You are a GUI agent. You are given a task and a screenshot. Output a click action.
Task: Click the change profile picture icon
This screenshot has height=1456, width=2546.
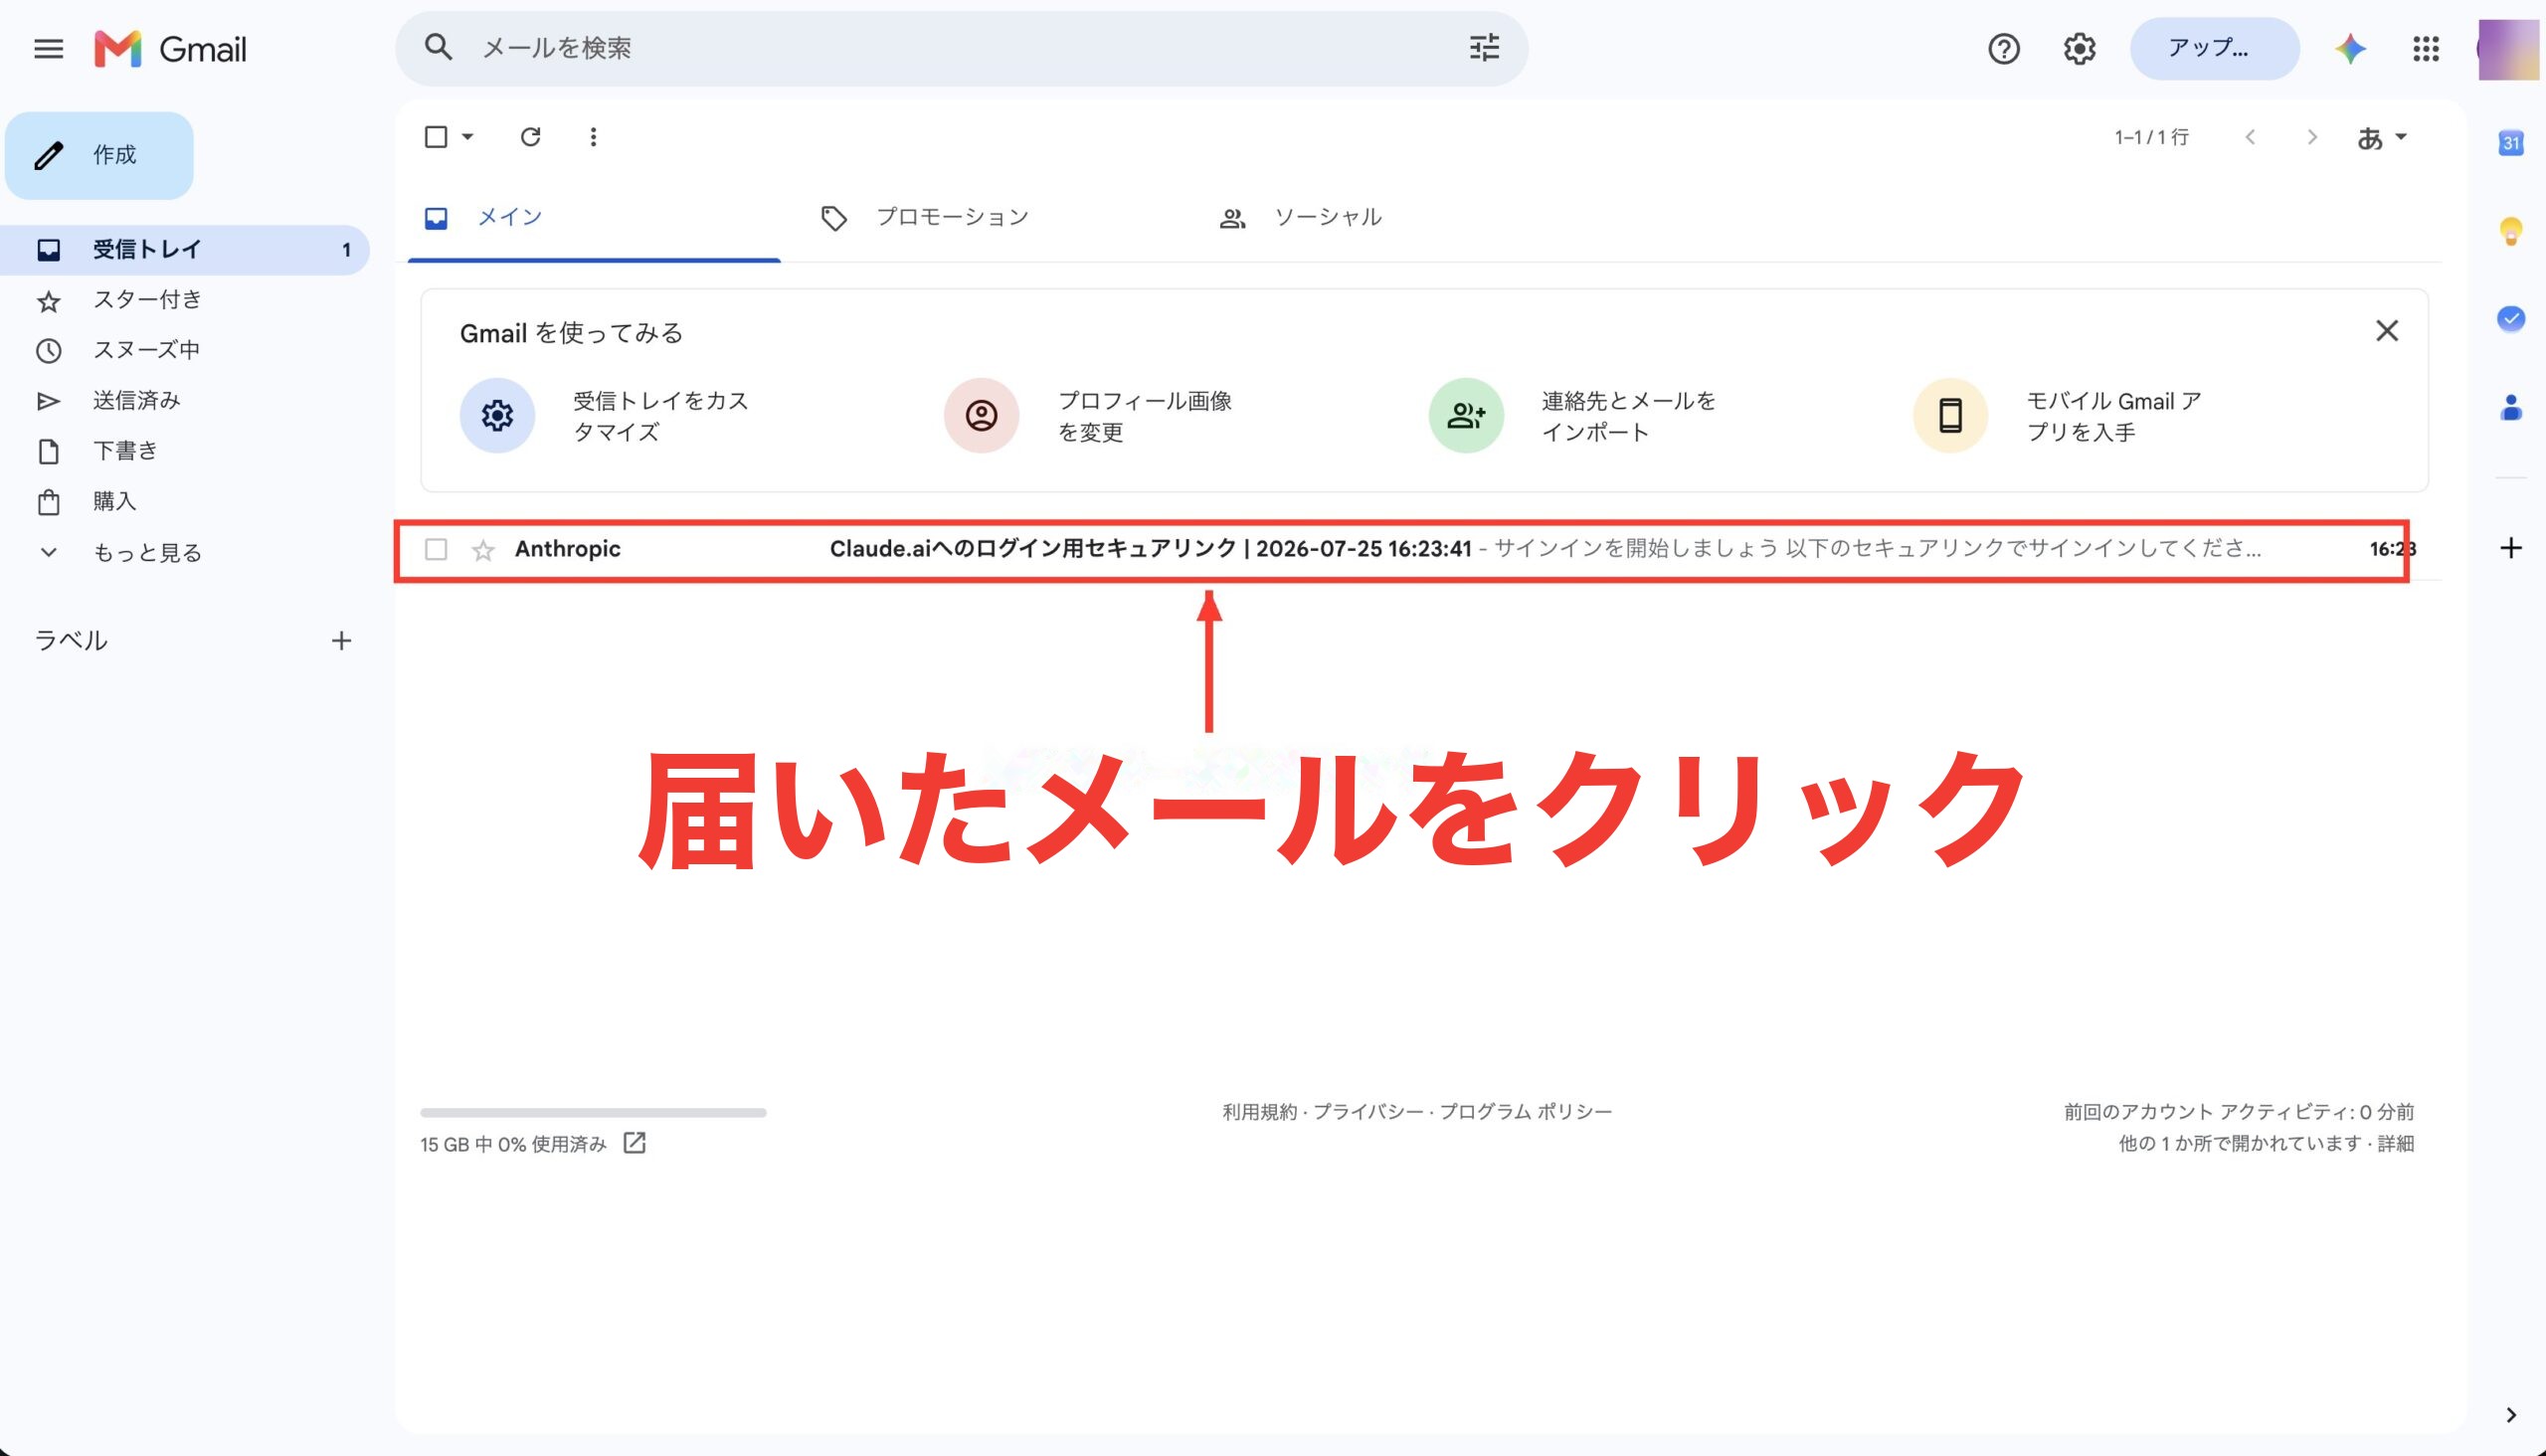[x=981, y=415]
